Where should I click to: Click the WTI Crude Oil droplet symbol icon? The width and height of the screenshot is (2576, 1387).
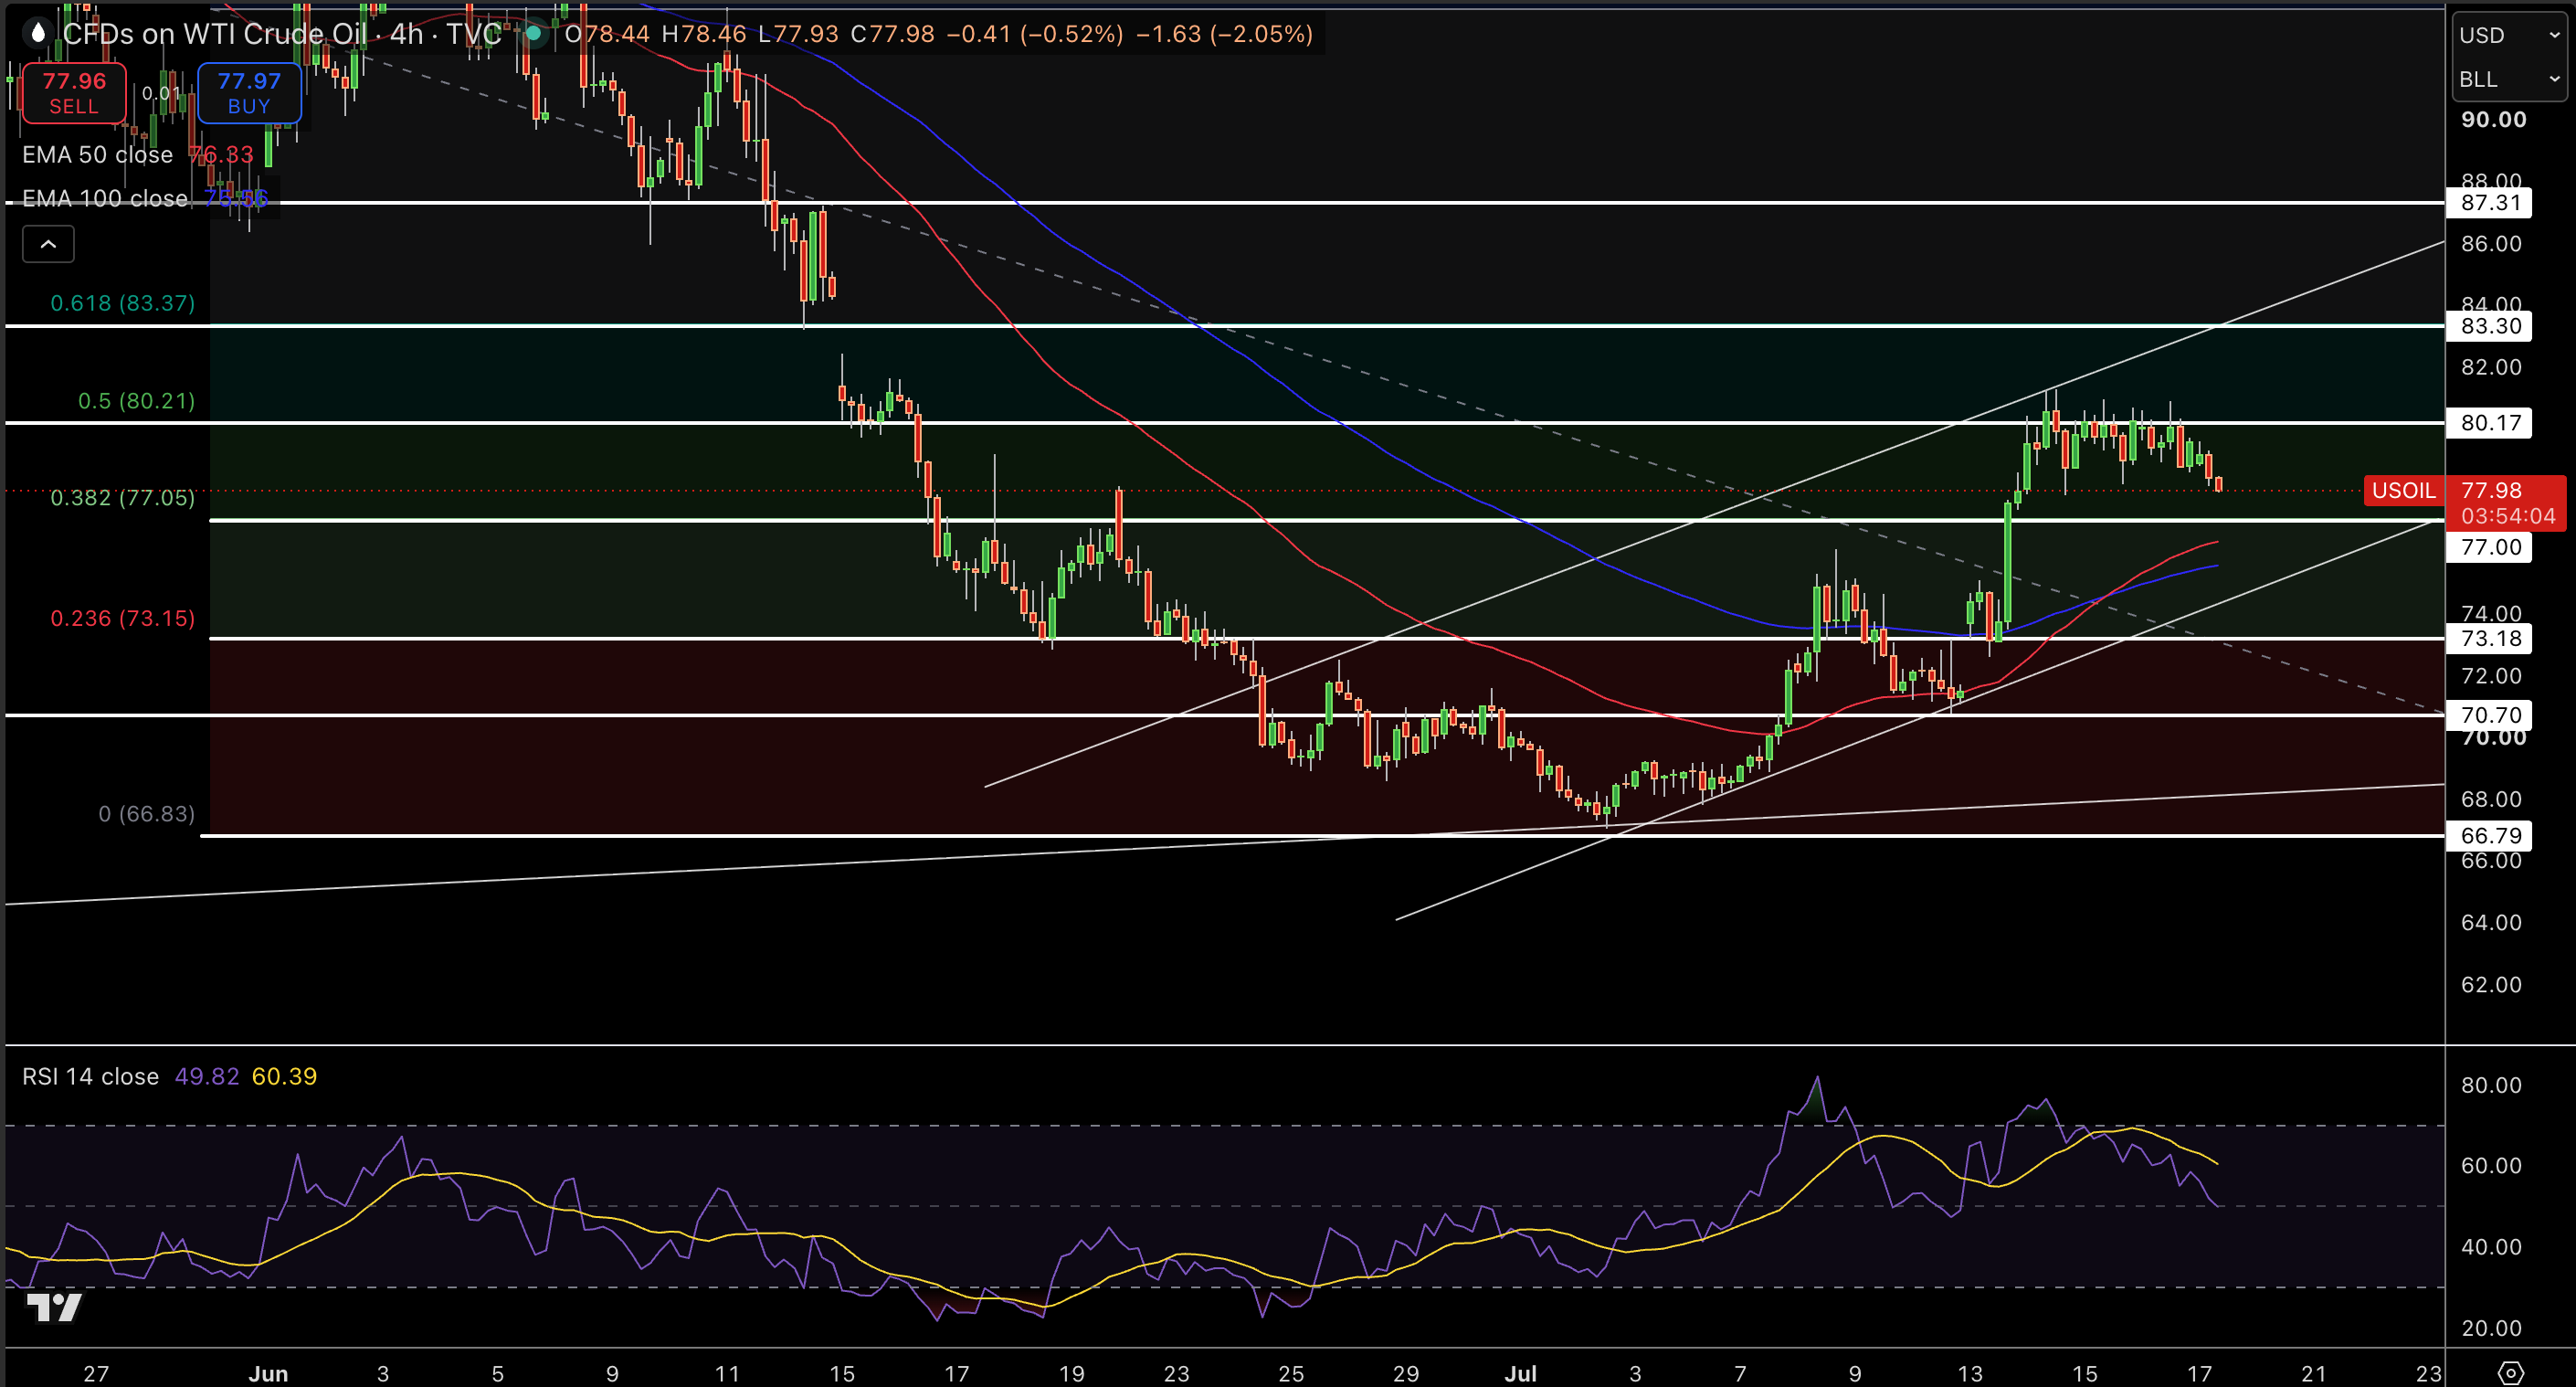pyautogui.click(x=38, y=34)
